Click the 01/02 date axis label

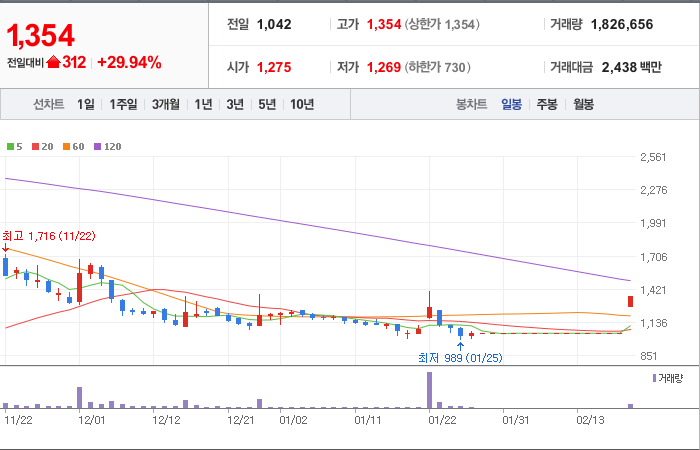pyautogui.click(x=293, y=420)
